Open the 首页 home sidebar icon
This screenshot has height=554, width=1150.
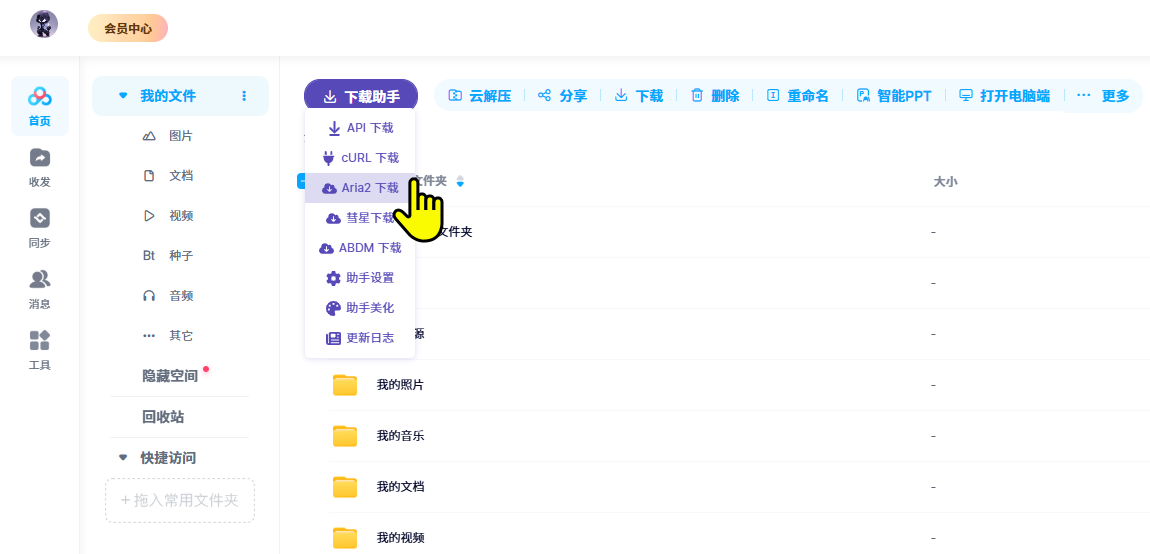click(x=40, y=106)
